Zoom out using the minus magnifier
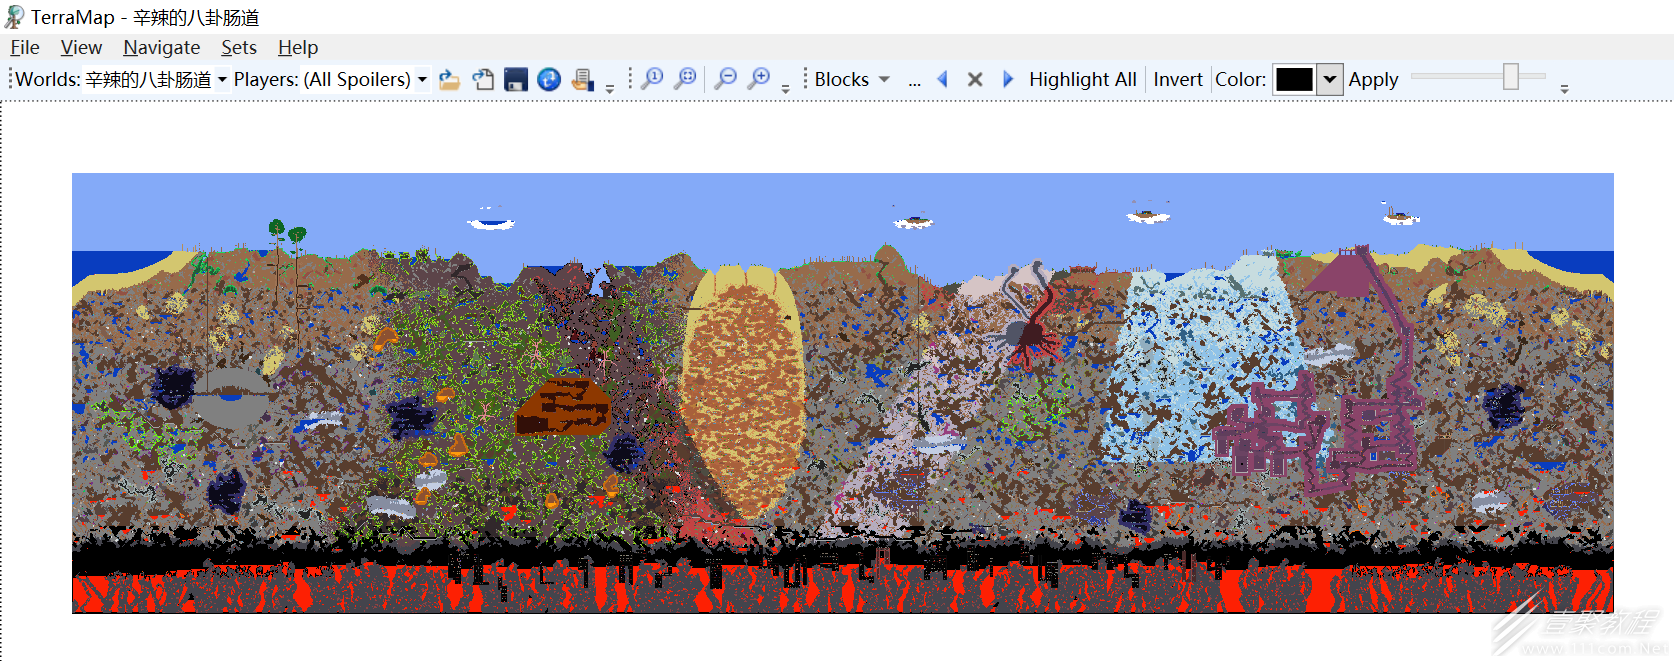 [x=726, y=79]
